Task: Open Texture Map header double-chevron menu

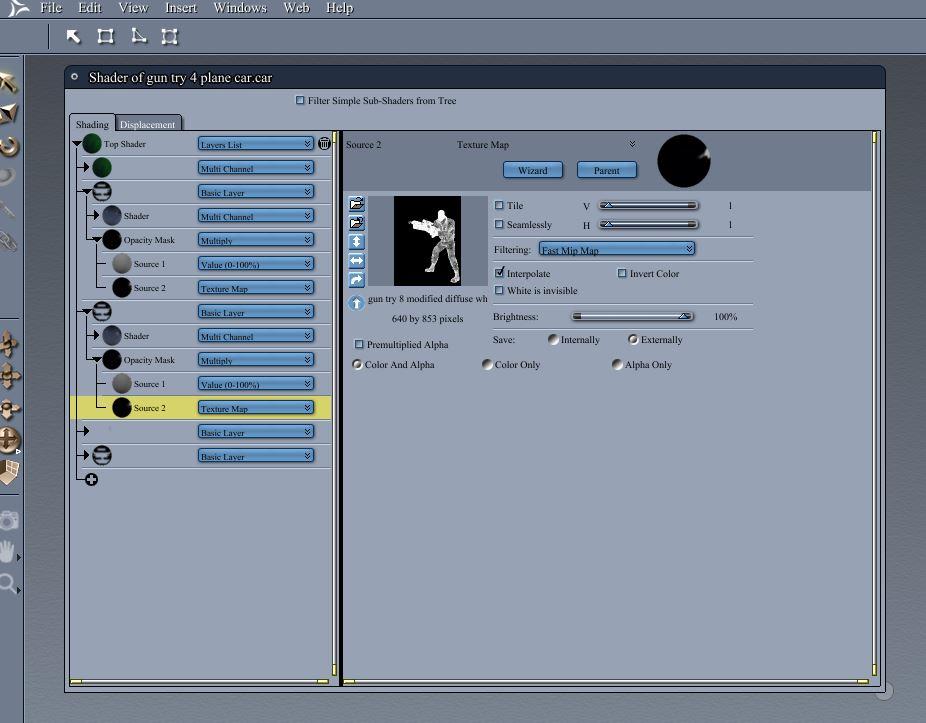Action: (x=632, y=144)
